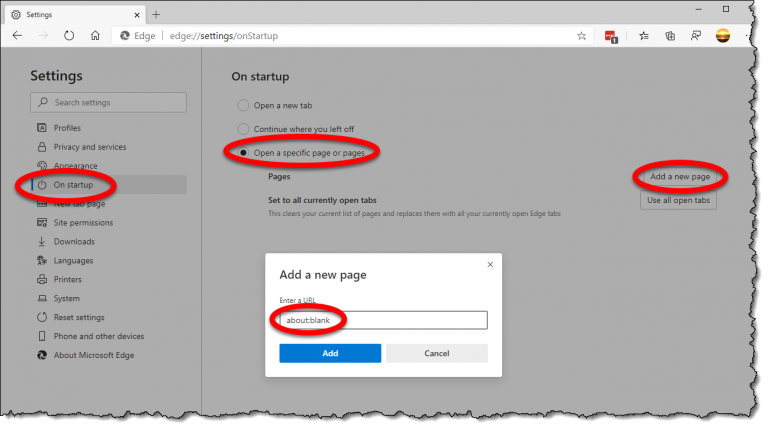Click the Add a new page button
768x429 pixels.
point(680,177)
